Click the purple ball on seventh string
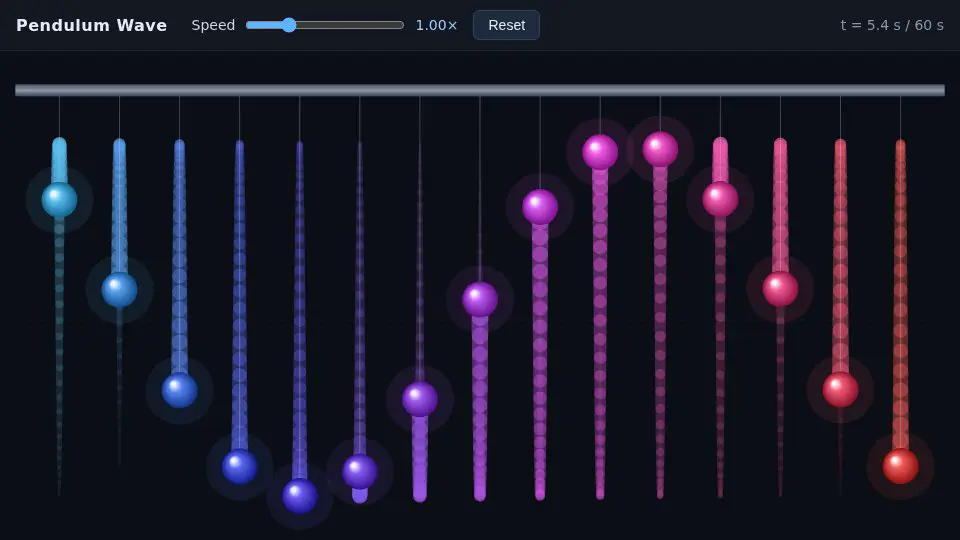960x540 pixels. click(x=419, y=399)
